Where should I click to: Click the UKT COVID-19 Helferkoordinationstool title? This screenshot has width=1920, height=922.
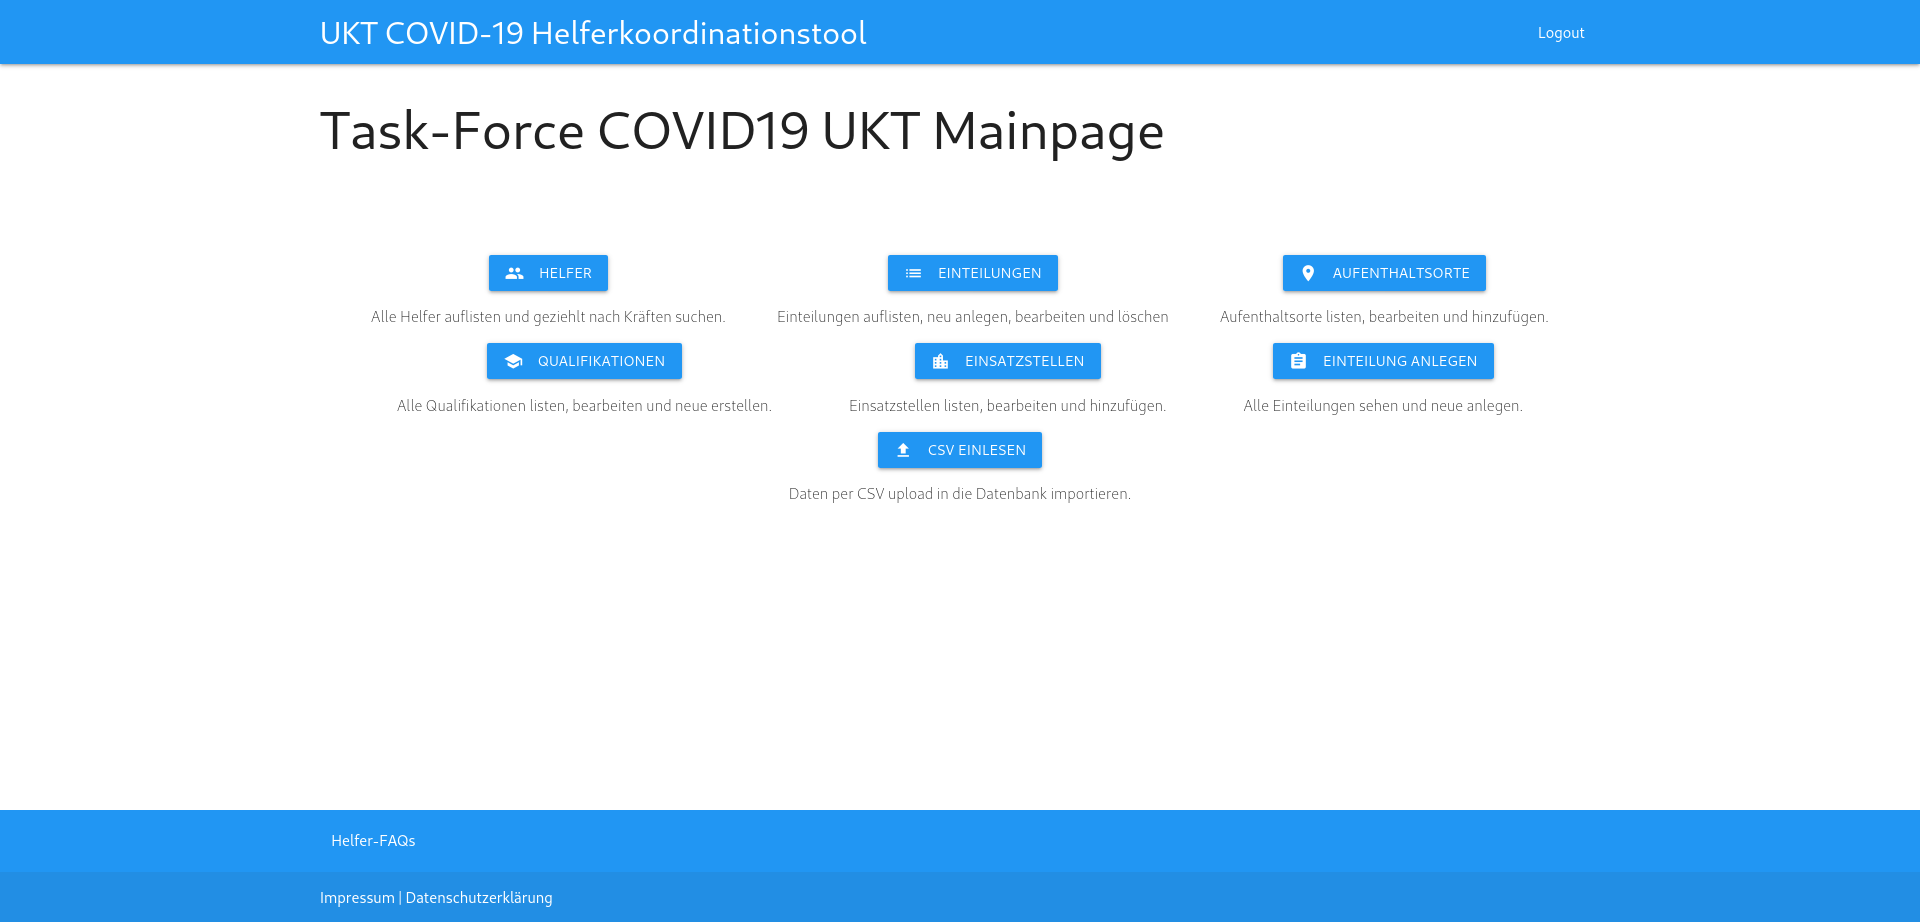coord(593,33)
